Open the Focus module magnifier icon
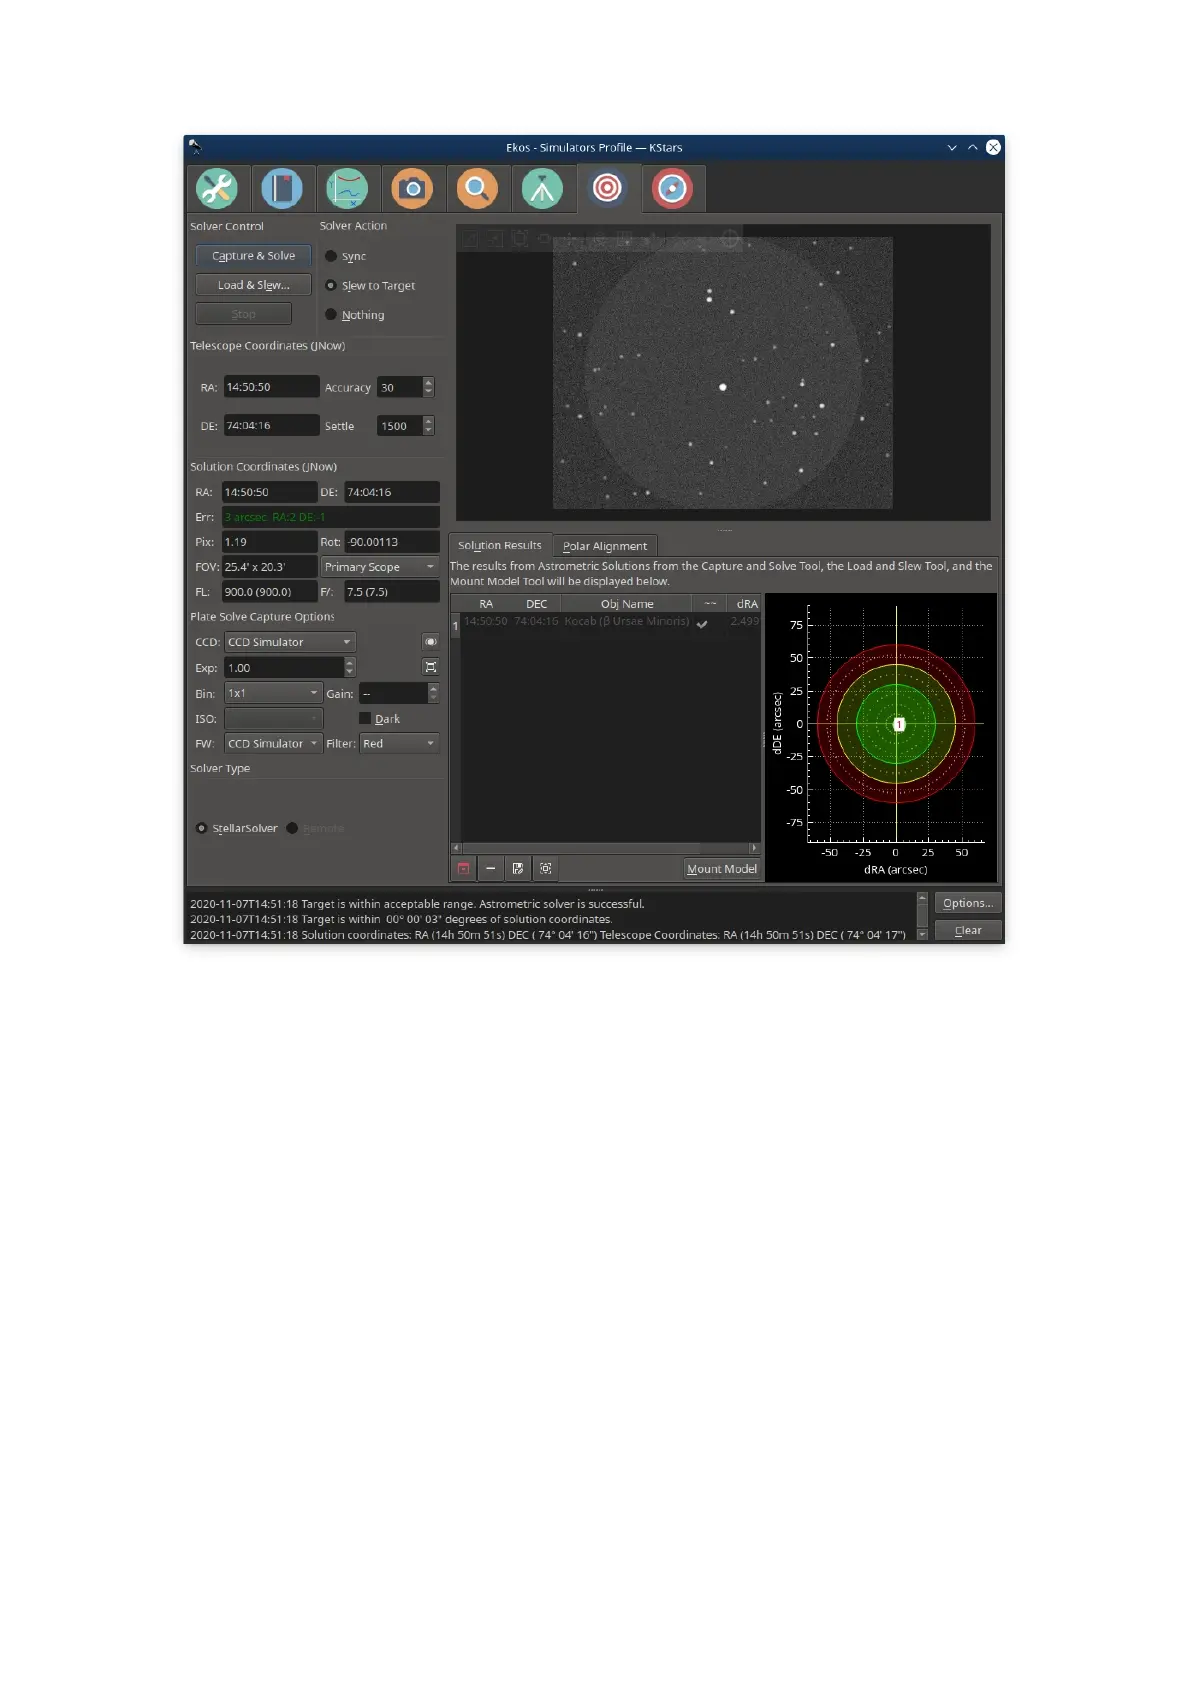 [x=477, y=188]
